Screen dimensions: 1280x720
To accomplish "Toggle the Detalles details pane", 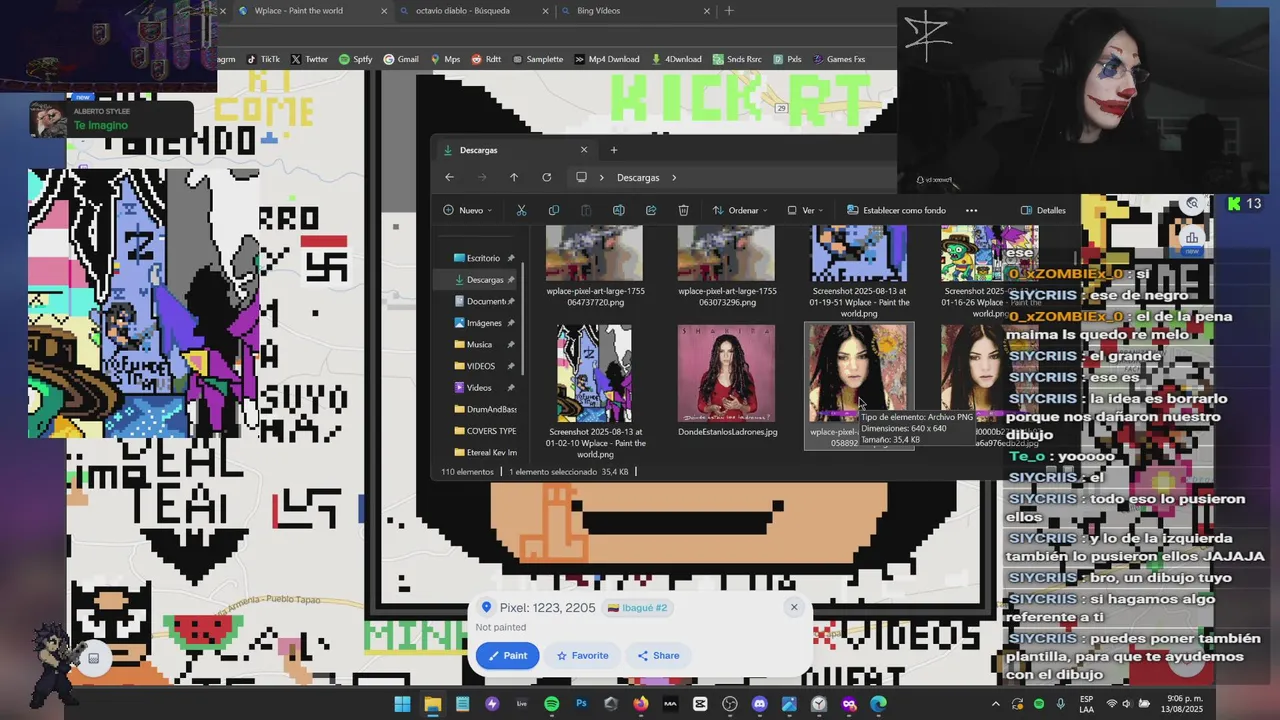I will pyautogui.click(x=1043, y=210).
